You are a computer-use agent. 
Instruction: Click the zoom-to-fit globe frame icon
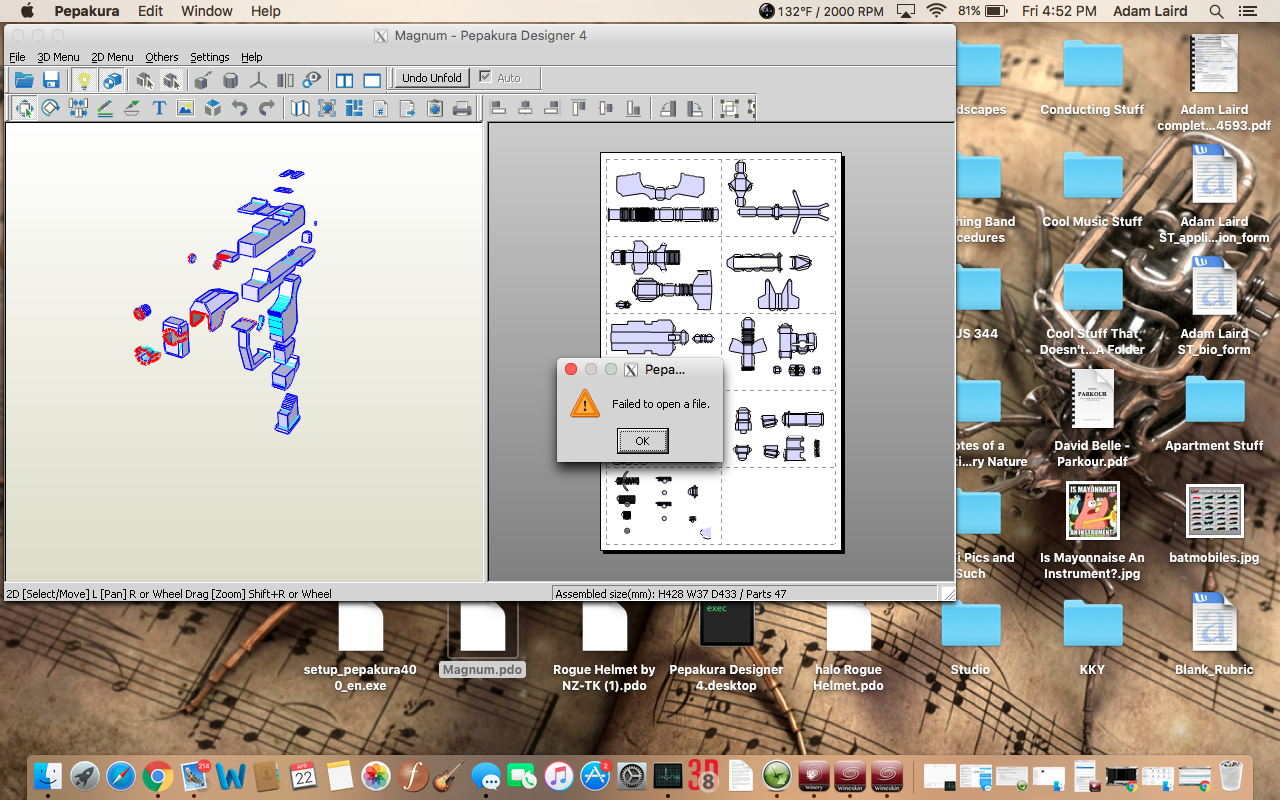coord(327,108)
